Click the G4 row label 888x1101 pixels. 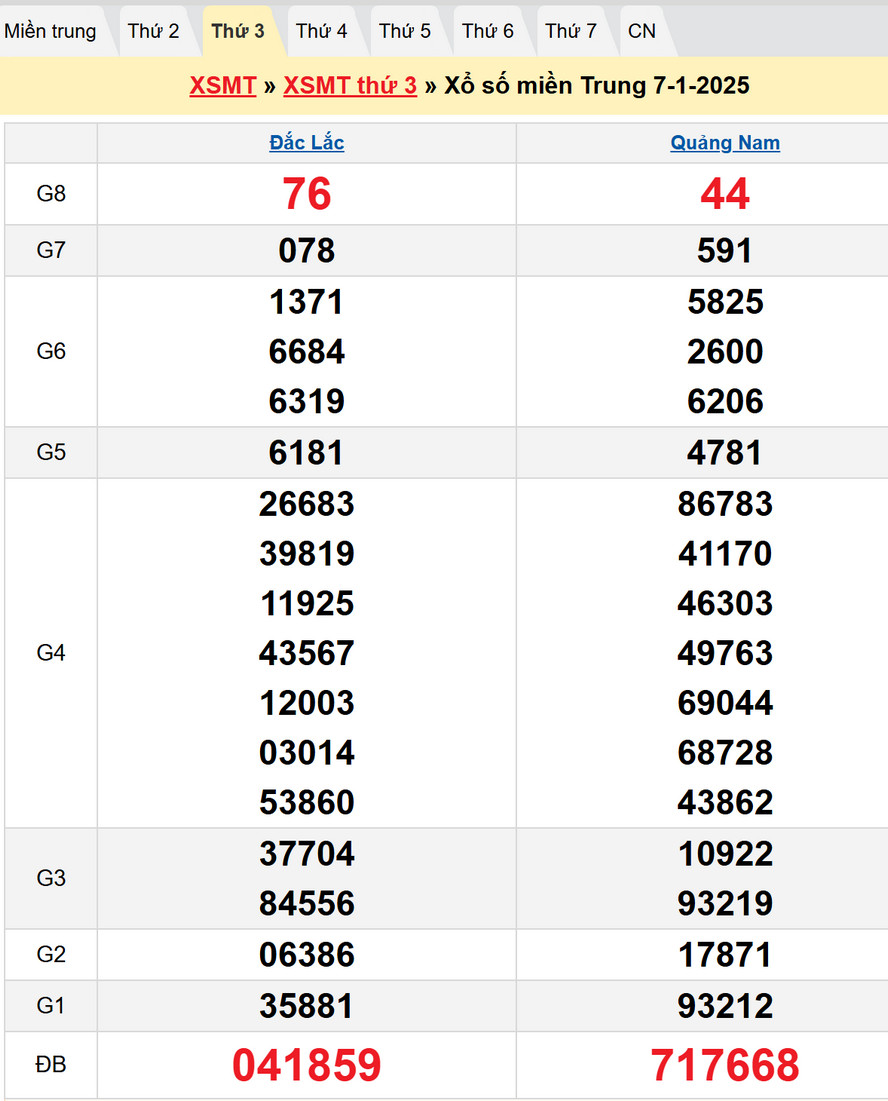51,653
